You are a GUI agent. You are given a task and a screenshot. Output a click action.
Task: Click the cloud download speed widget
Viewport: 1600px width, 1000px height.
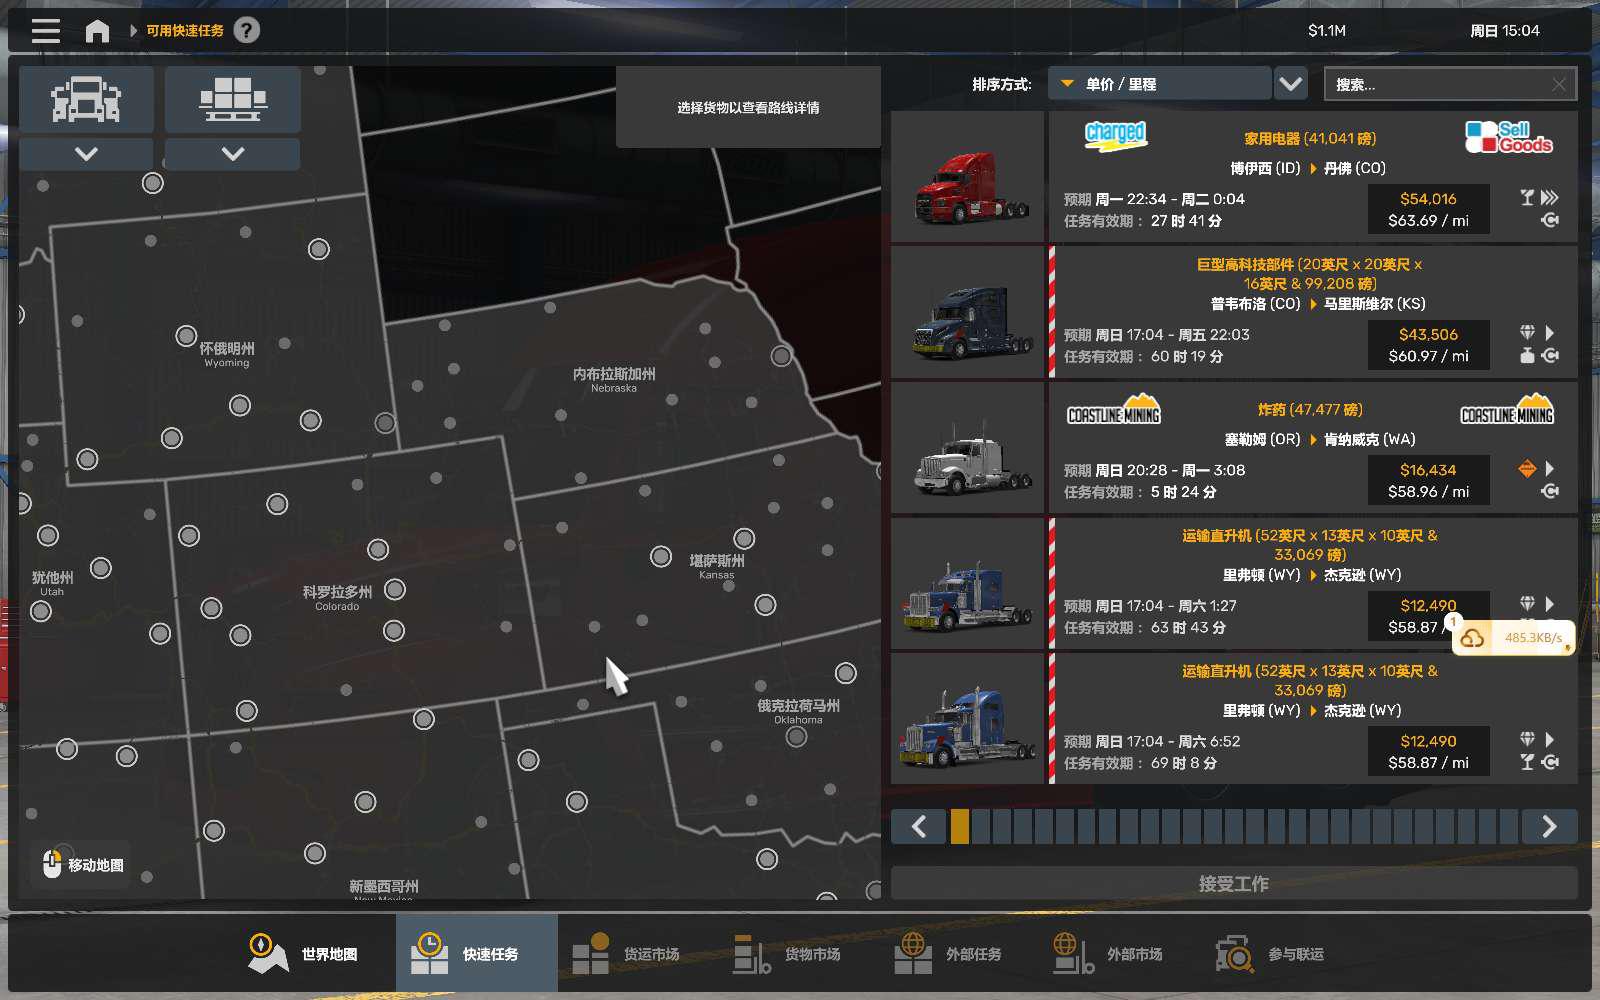[x=1515, y=638]
